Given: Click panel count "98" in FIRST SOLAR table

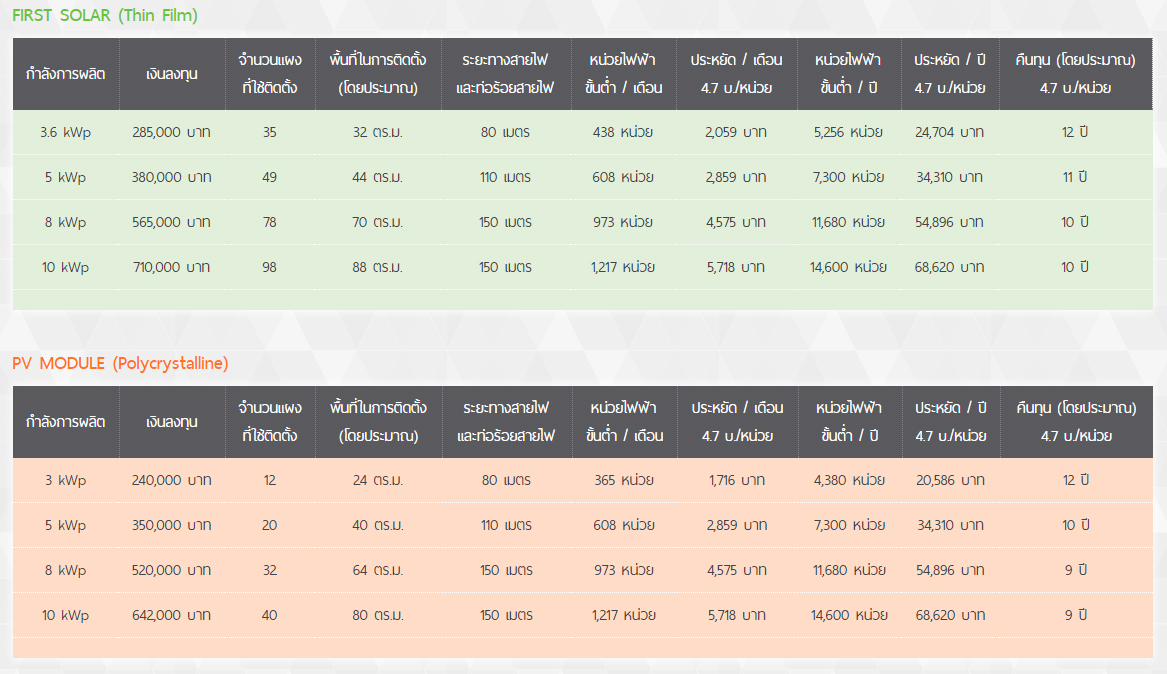Looking at the screenshot, I should point(269,267).
